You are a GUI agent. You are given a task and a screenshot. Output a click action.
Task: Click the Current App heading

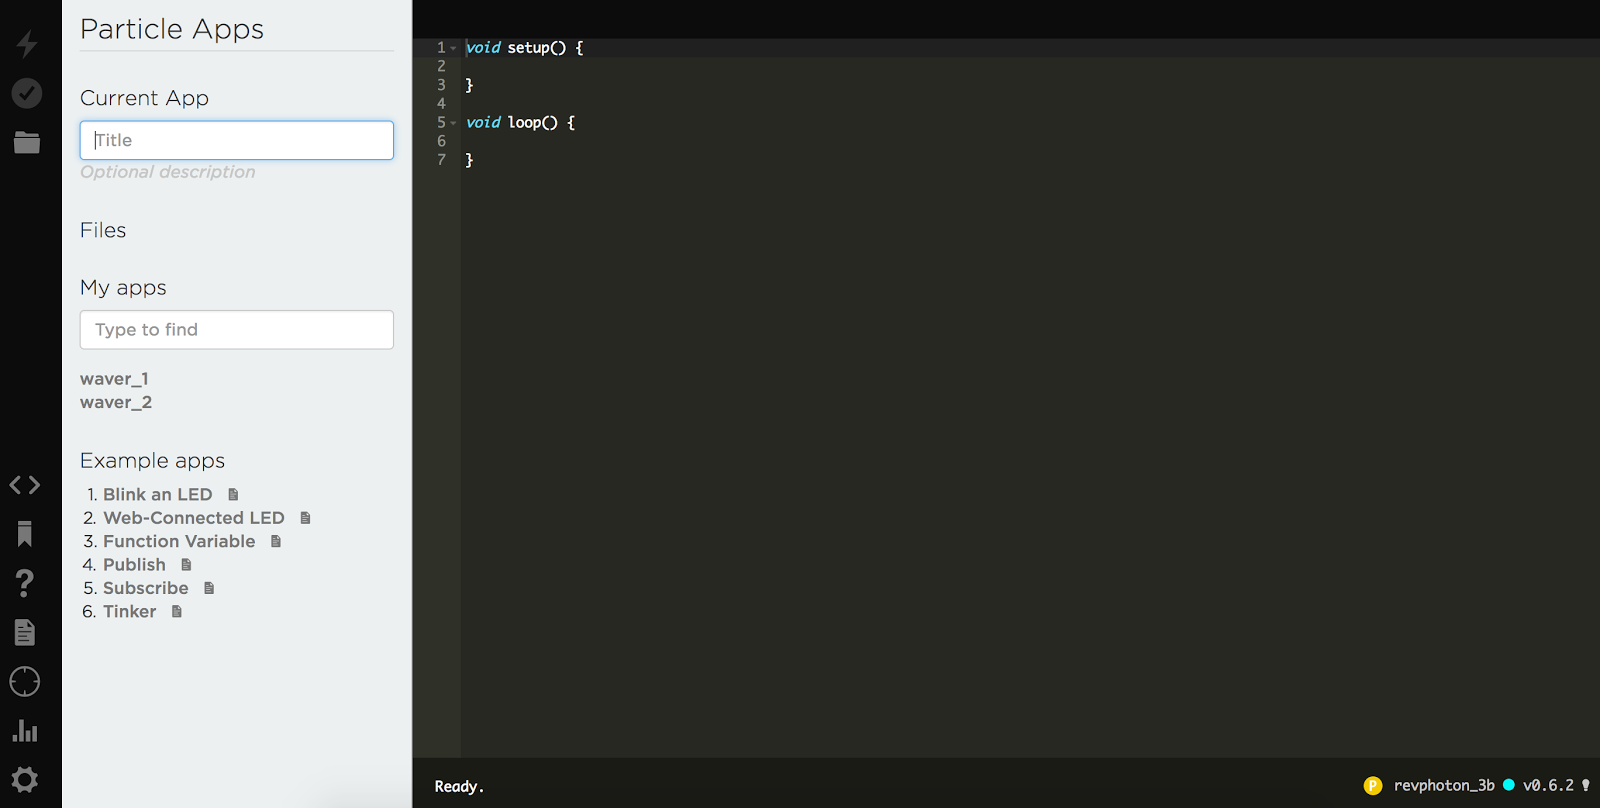[x=144, y=98]
